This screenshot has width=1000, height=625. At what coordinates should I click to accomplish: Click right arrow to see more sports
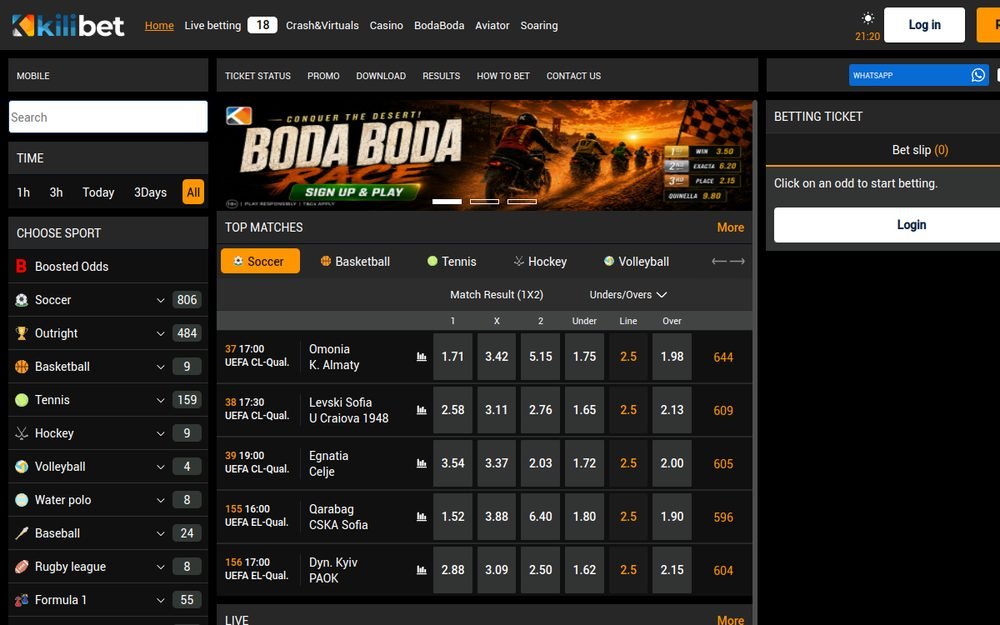coord(737,261)
